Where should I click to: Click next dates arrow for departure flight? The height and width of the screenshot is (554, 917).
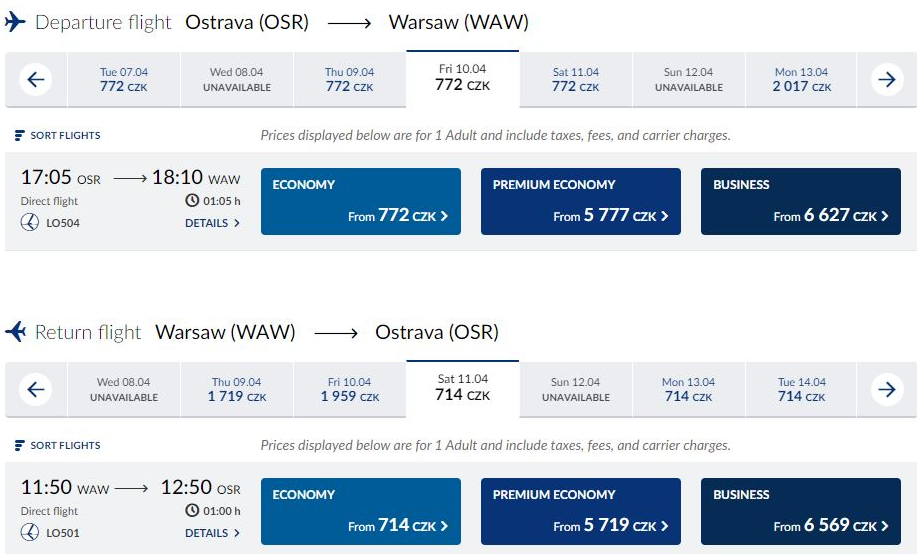click(887, 80)
